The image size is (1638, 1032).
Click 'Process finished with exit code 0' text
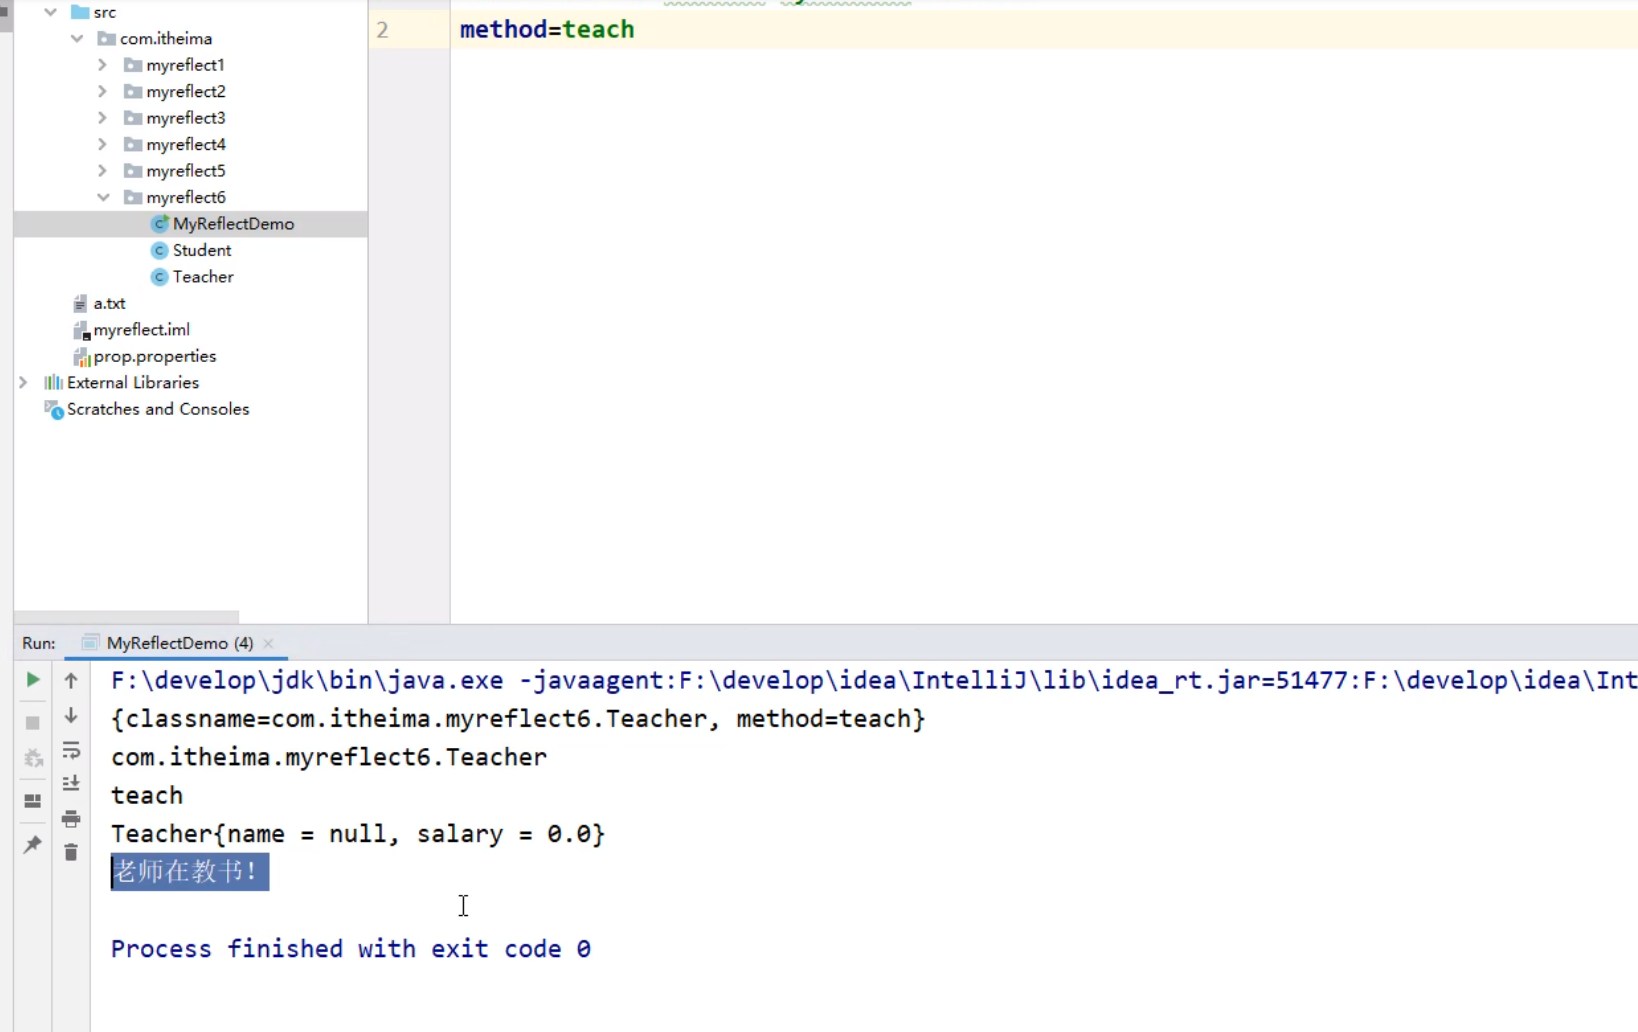351,949
